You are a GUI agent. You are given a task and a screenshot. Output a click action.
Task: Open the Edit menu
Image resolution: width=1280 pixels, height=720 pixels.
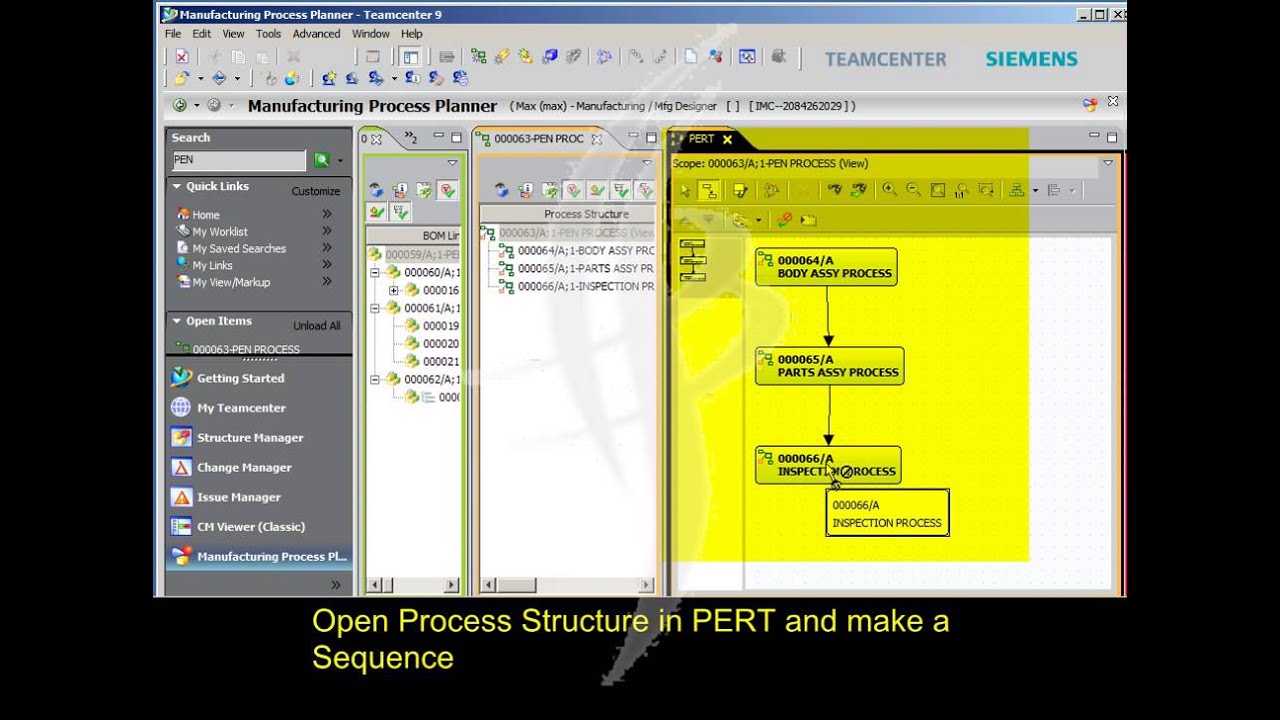(202, 33)
